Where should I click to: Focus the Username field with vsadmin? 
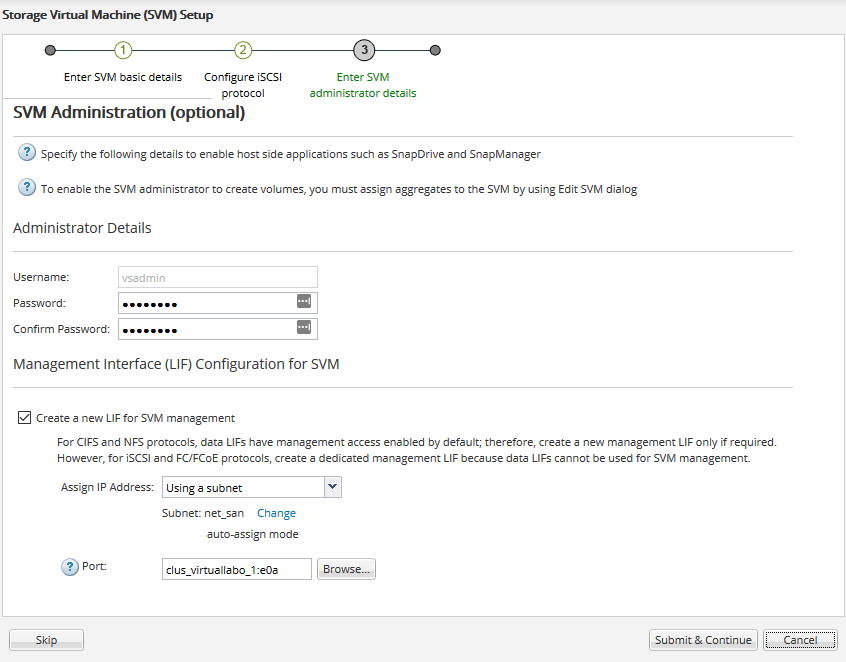(x=218, y=277)
